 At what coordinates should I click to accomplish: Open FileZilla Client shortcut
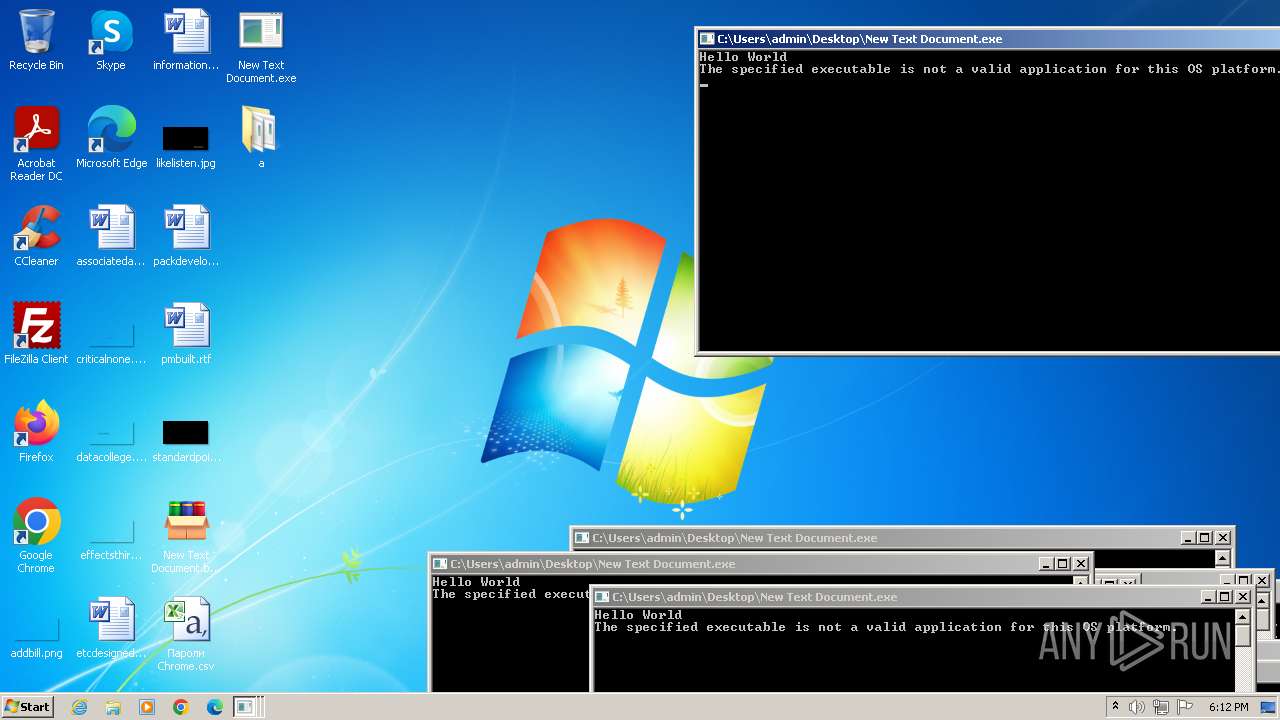36,334
